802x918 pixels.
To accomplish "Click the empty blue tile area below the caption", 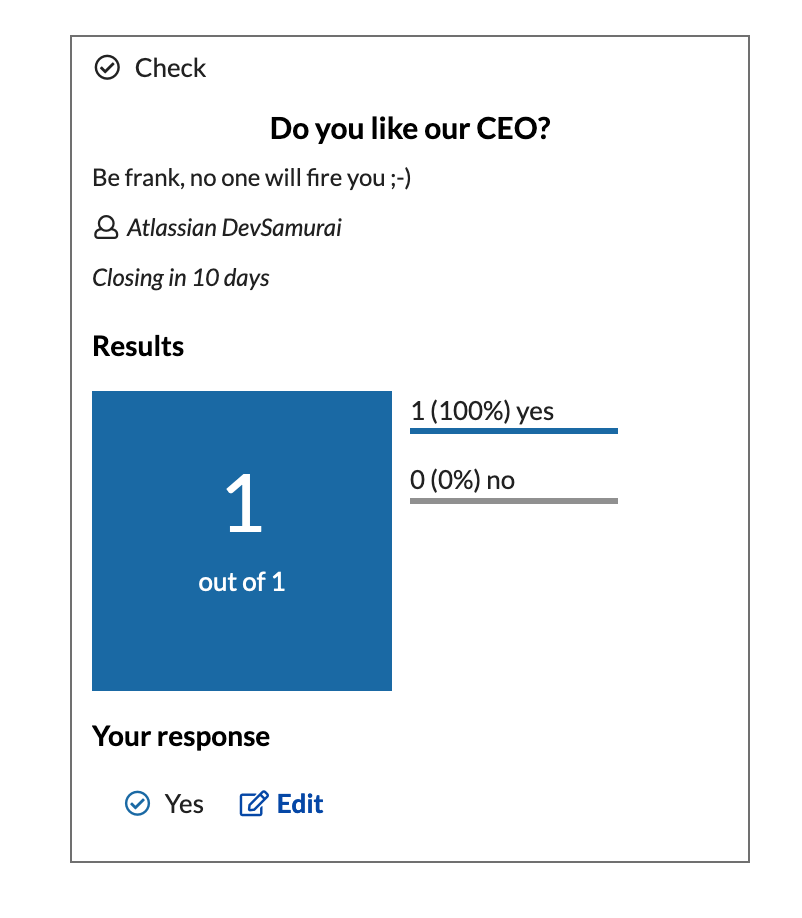I will click(242, 645).
